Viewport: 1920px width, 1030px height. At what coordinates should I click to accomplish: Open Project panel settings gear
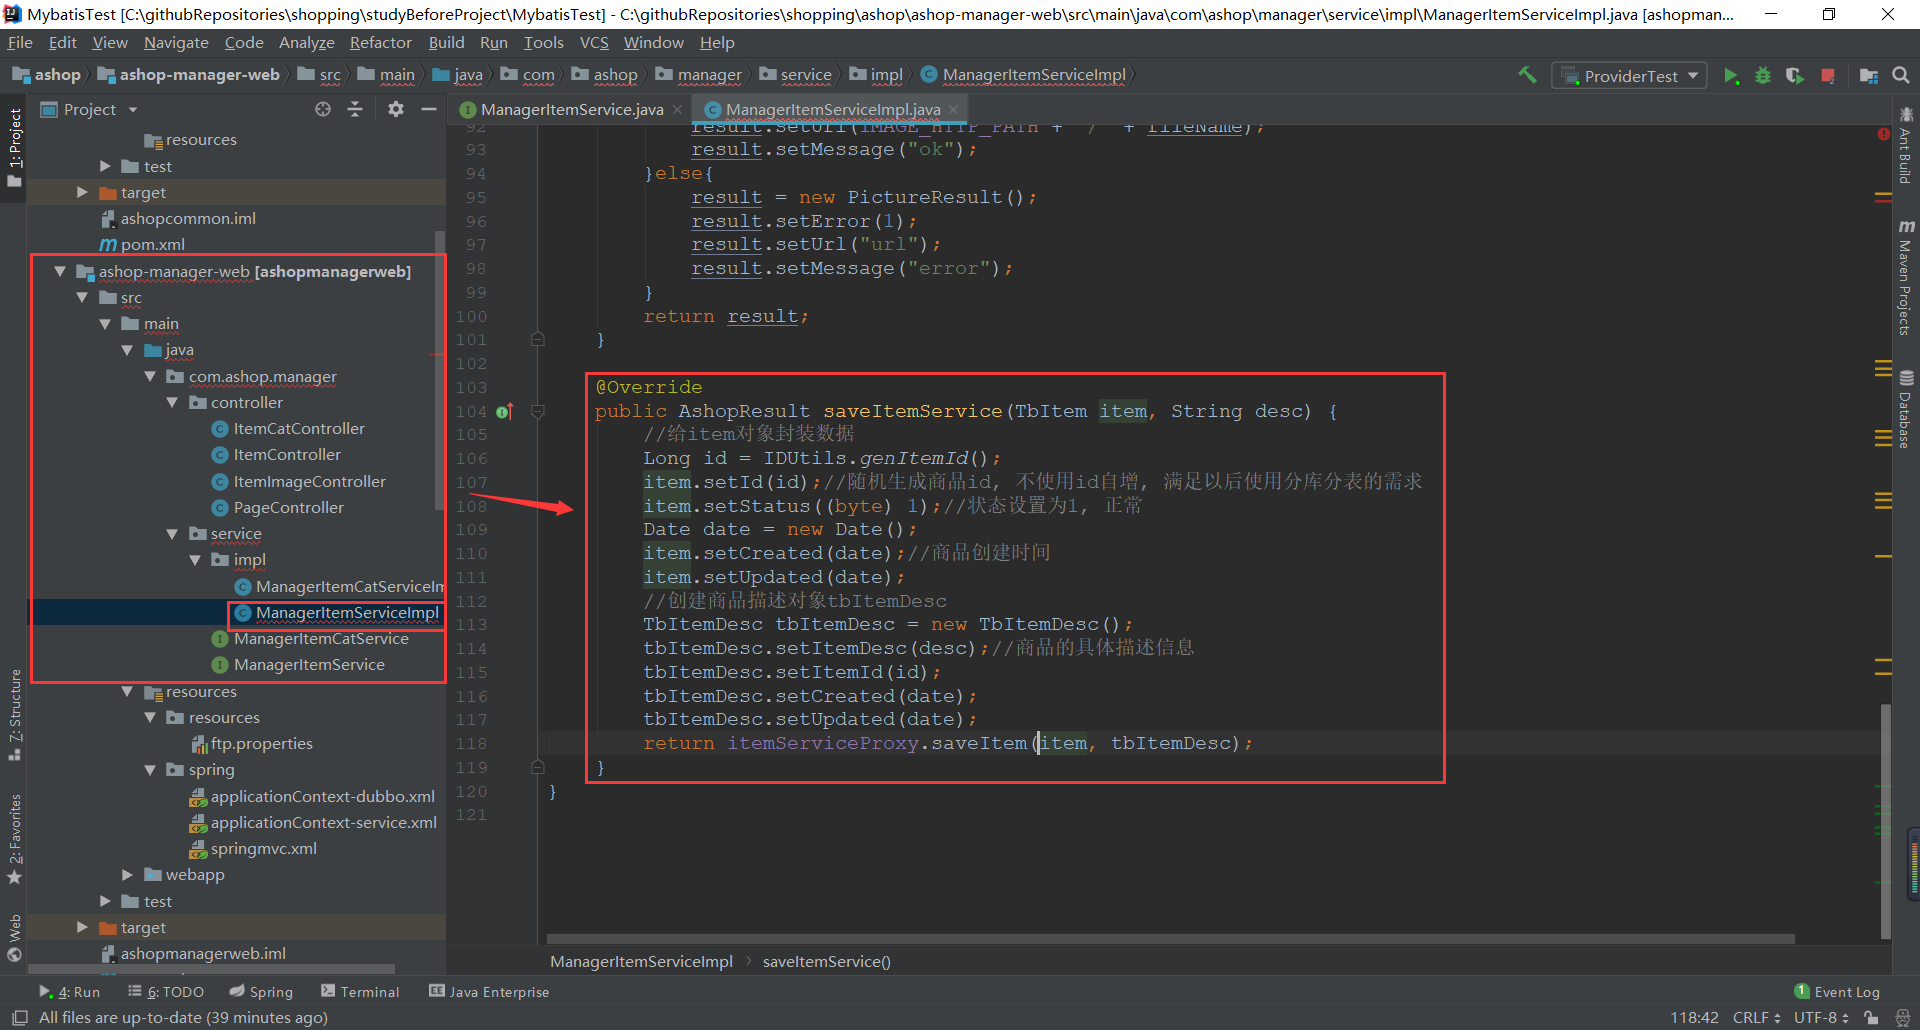396,109
